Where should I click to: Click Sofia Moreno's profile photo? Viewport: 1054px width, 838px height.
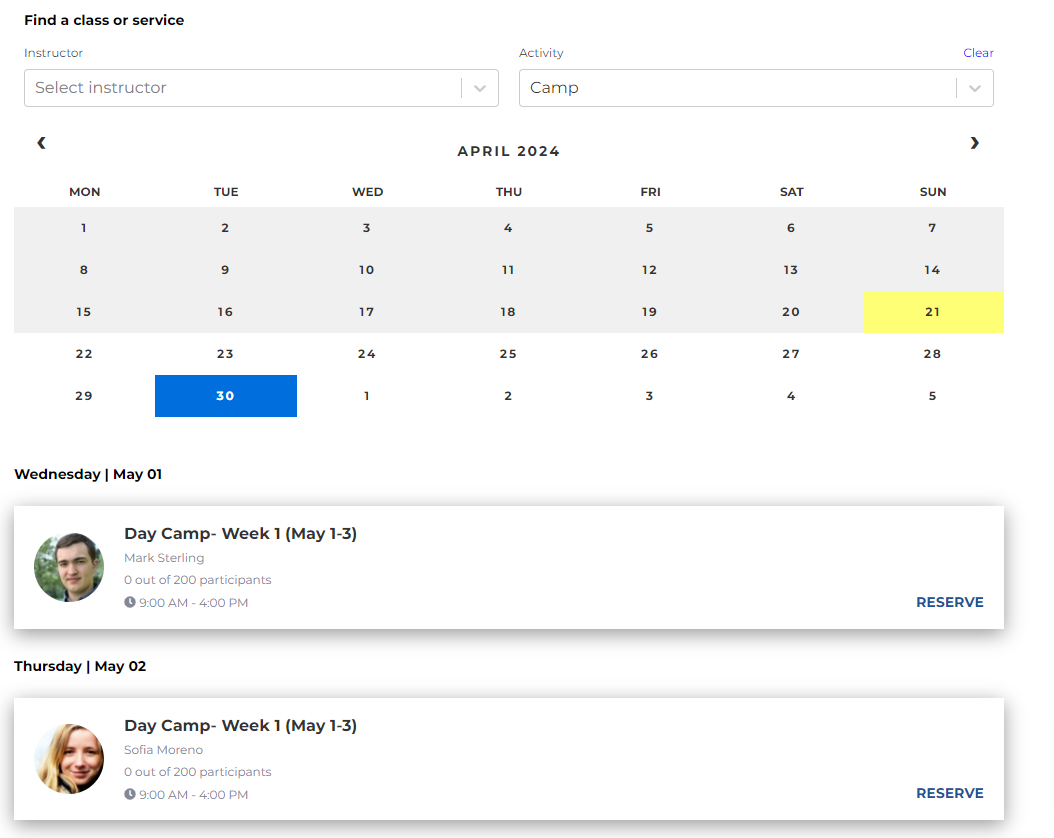click(69, 759)
